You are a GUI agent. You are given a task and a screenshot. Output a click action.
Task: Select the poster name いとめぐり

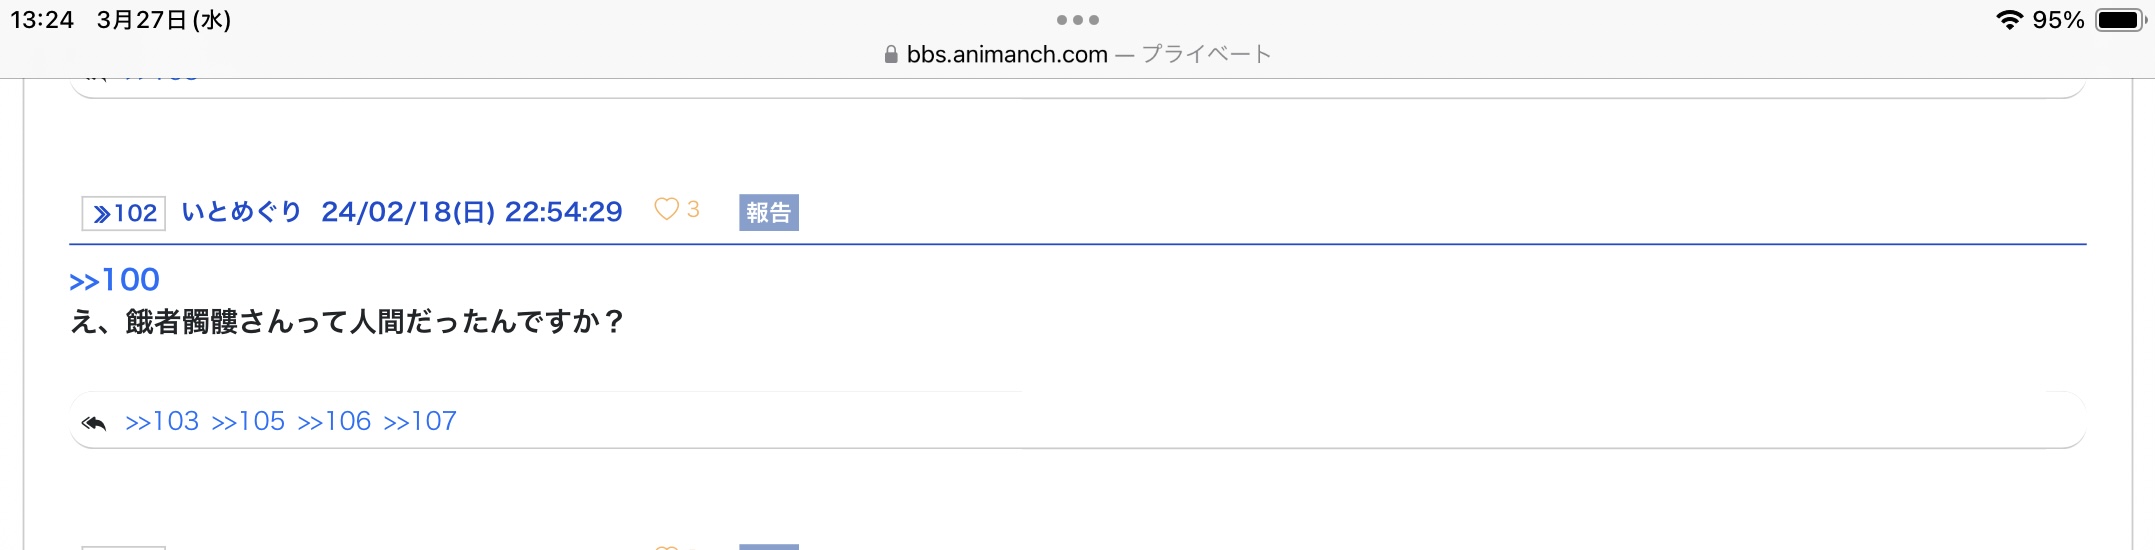(x=241, y=212)
